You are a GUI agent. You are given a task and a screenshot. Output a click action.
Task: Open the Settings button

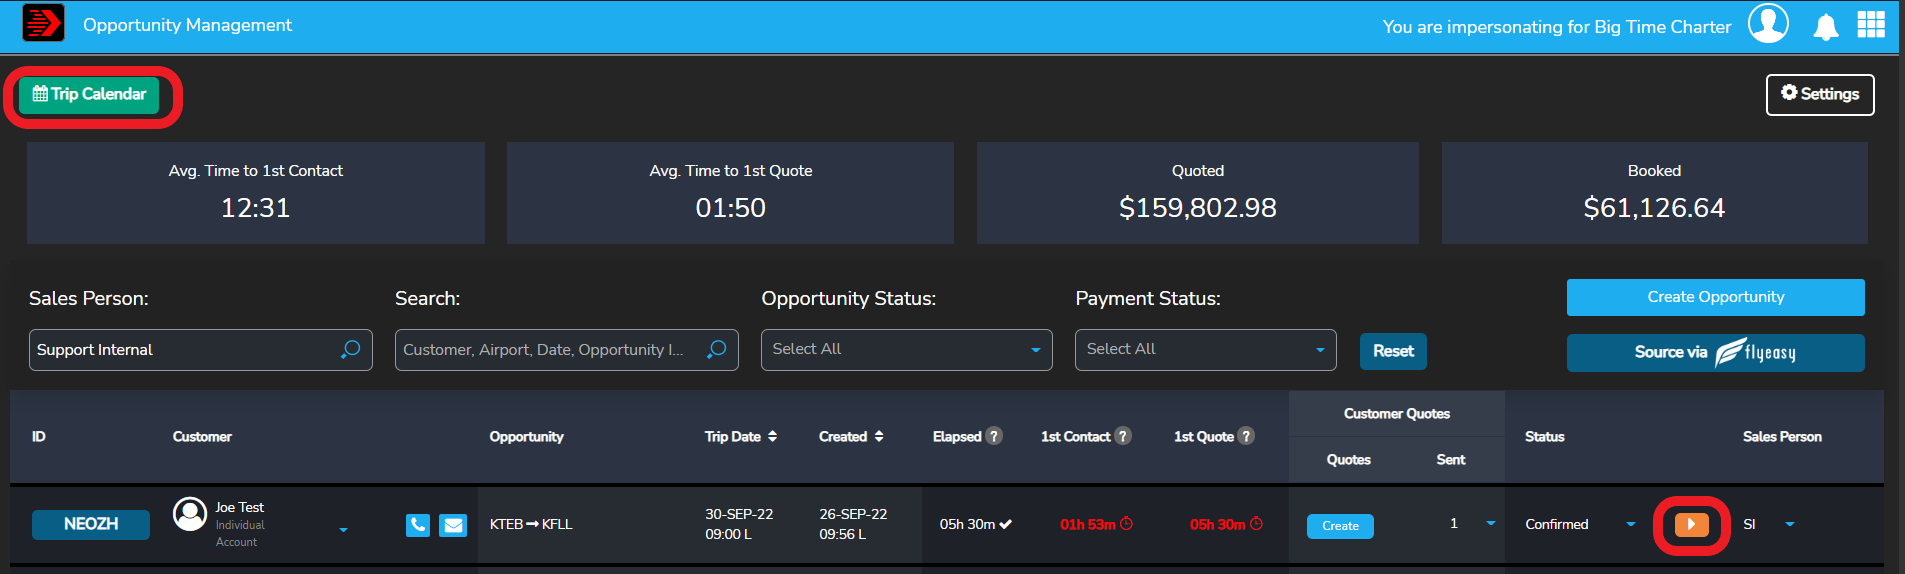[x=1819, y=95]
